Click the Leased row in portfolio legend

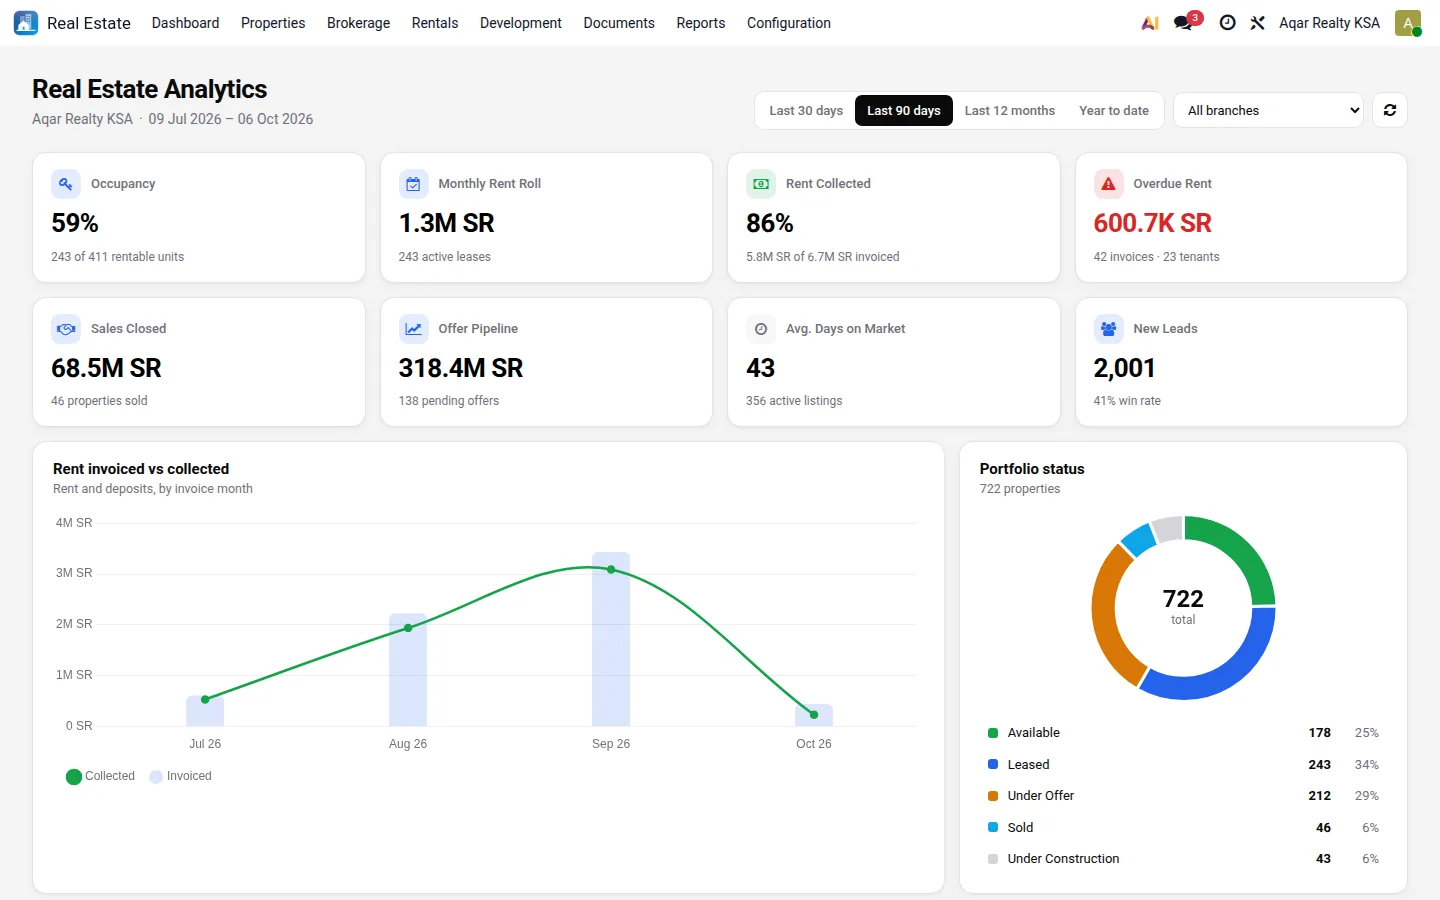click(x=1183, y=765)
